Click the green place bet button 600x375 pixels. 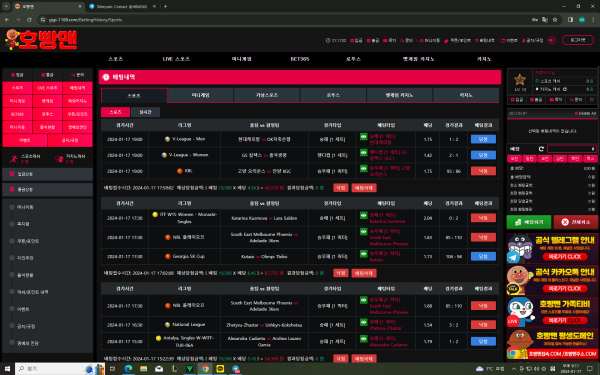(529, 222)
